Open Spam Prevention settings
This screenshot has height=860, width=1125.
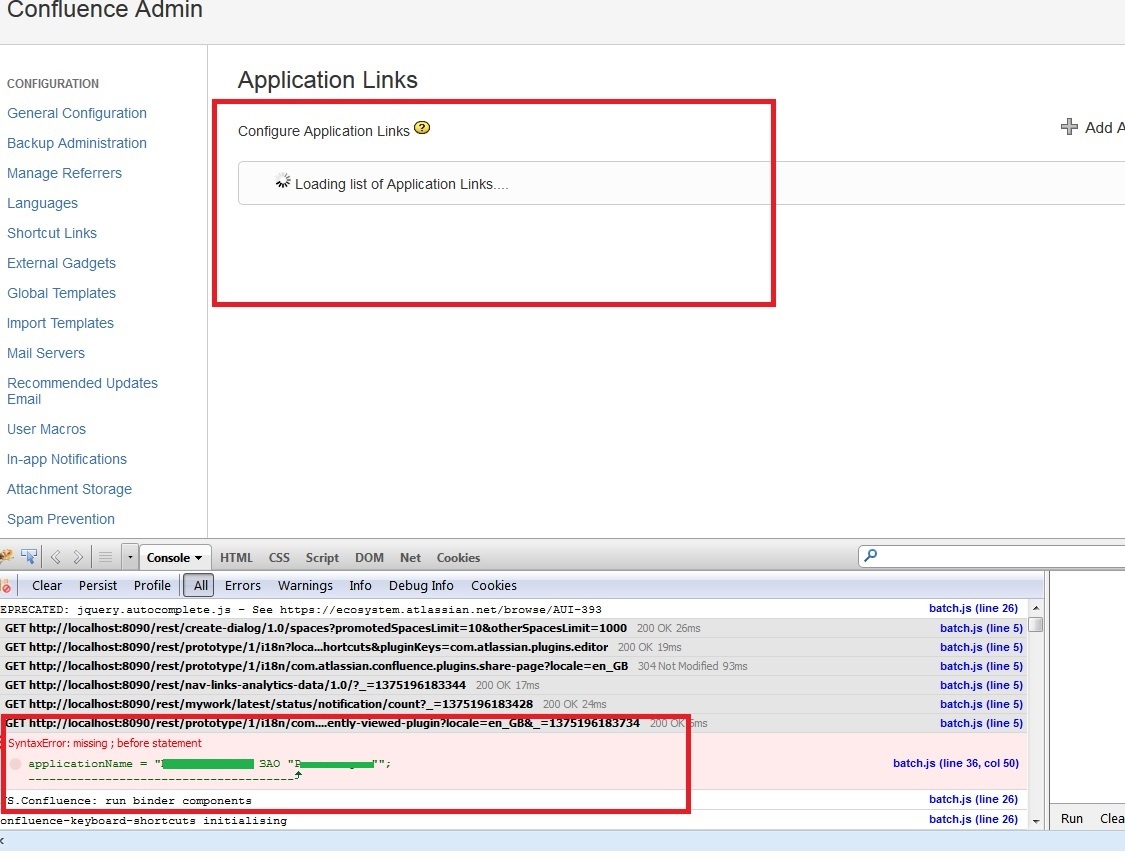[61, 520]
